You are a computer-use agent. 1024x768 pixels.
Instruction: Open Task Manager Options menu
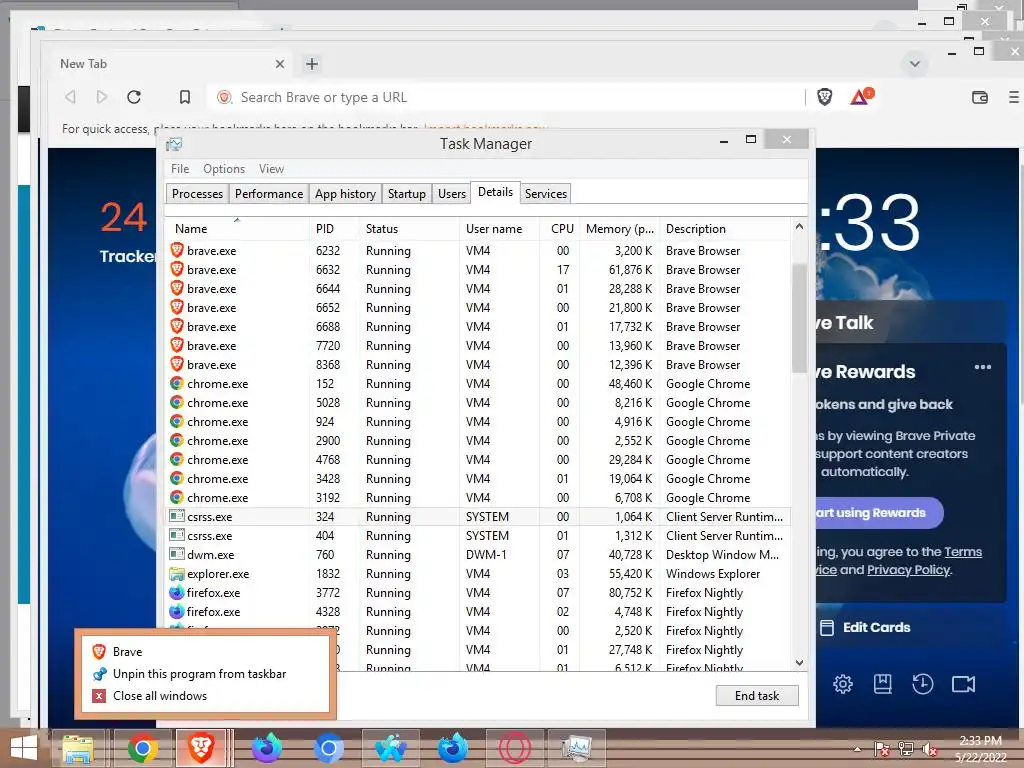click(x=224, y=169)
